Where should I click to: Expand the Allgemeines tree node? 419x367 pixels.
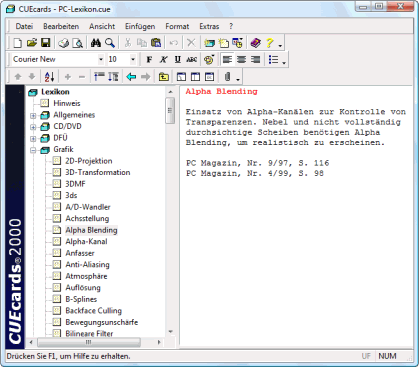[x=33, y=116]
